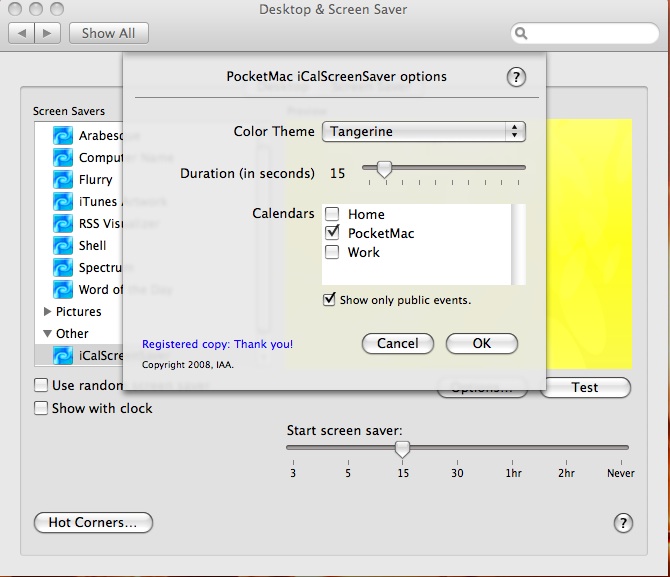Go forward with the right arrow button
The height and width of the screenshot is (577, 670).
[x=47, y=33]
